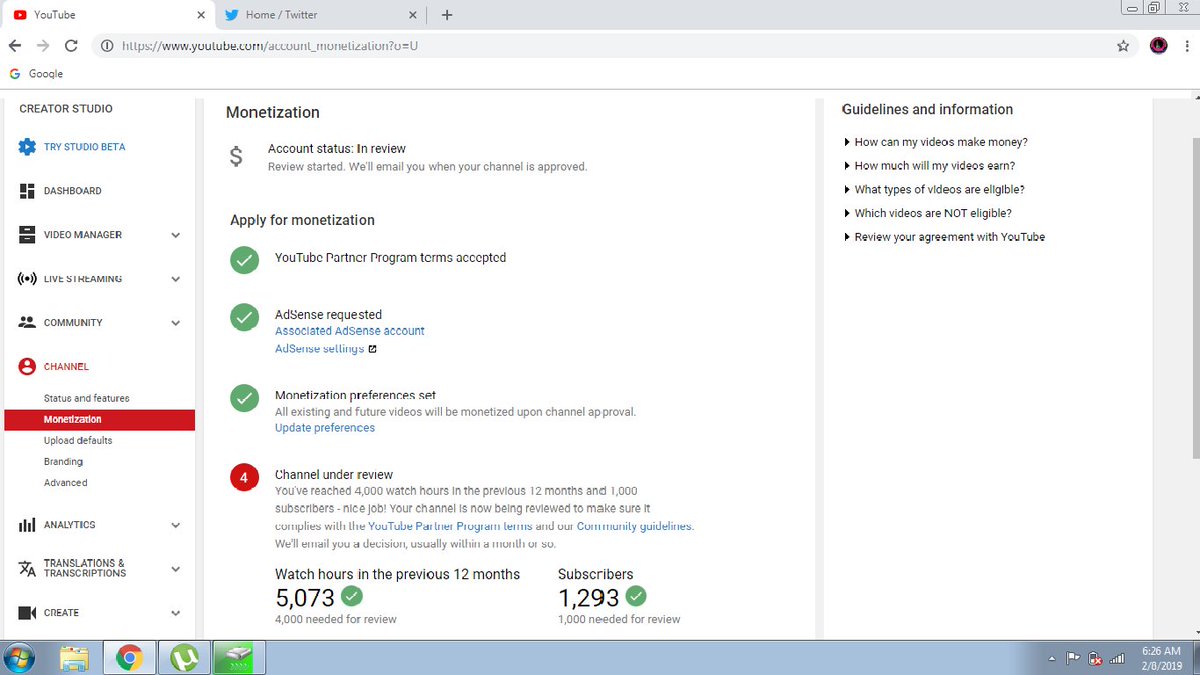The image size is (1200, 675).
Task: Expand Translations & Transcriptions section
Action: (x=175, y=569)
